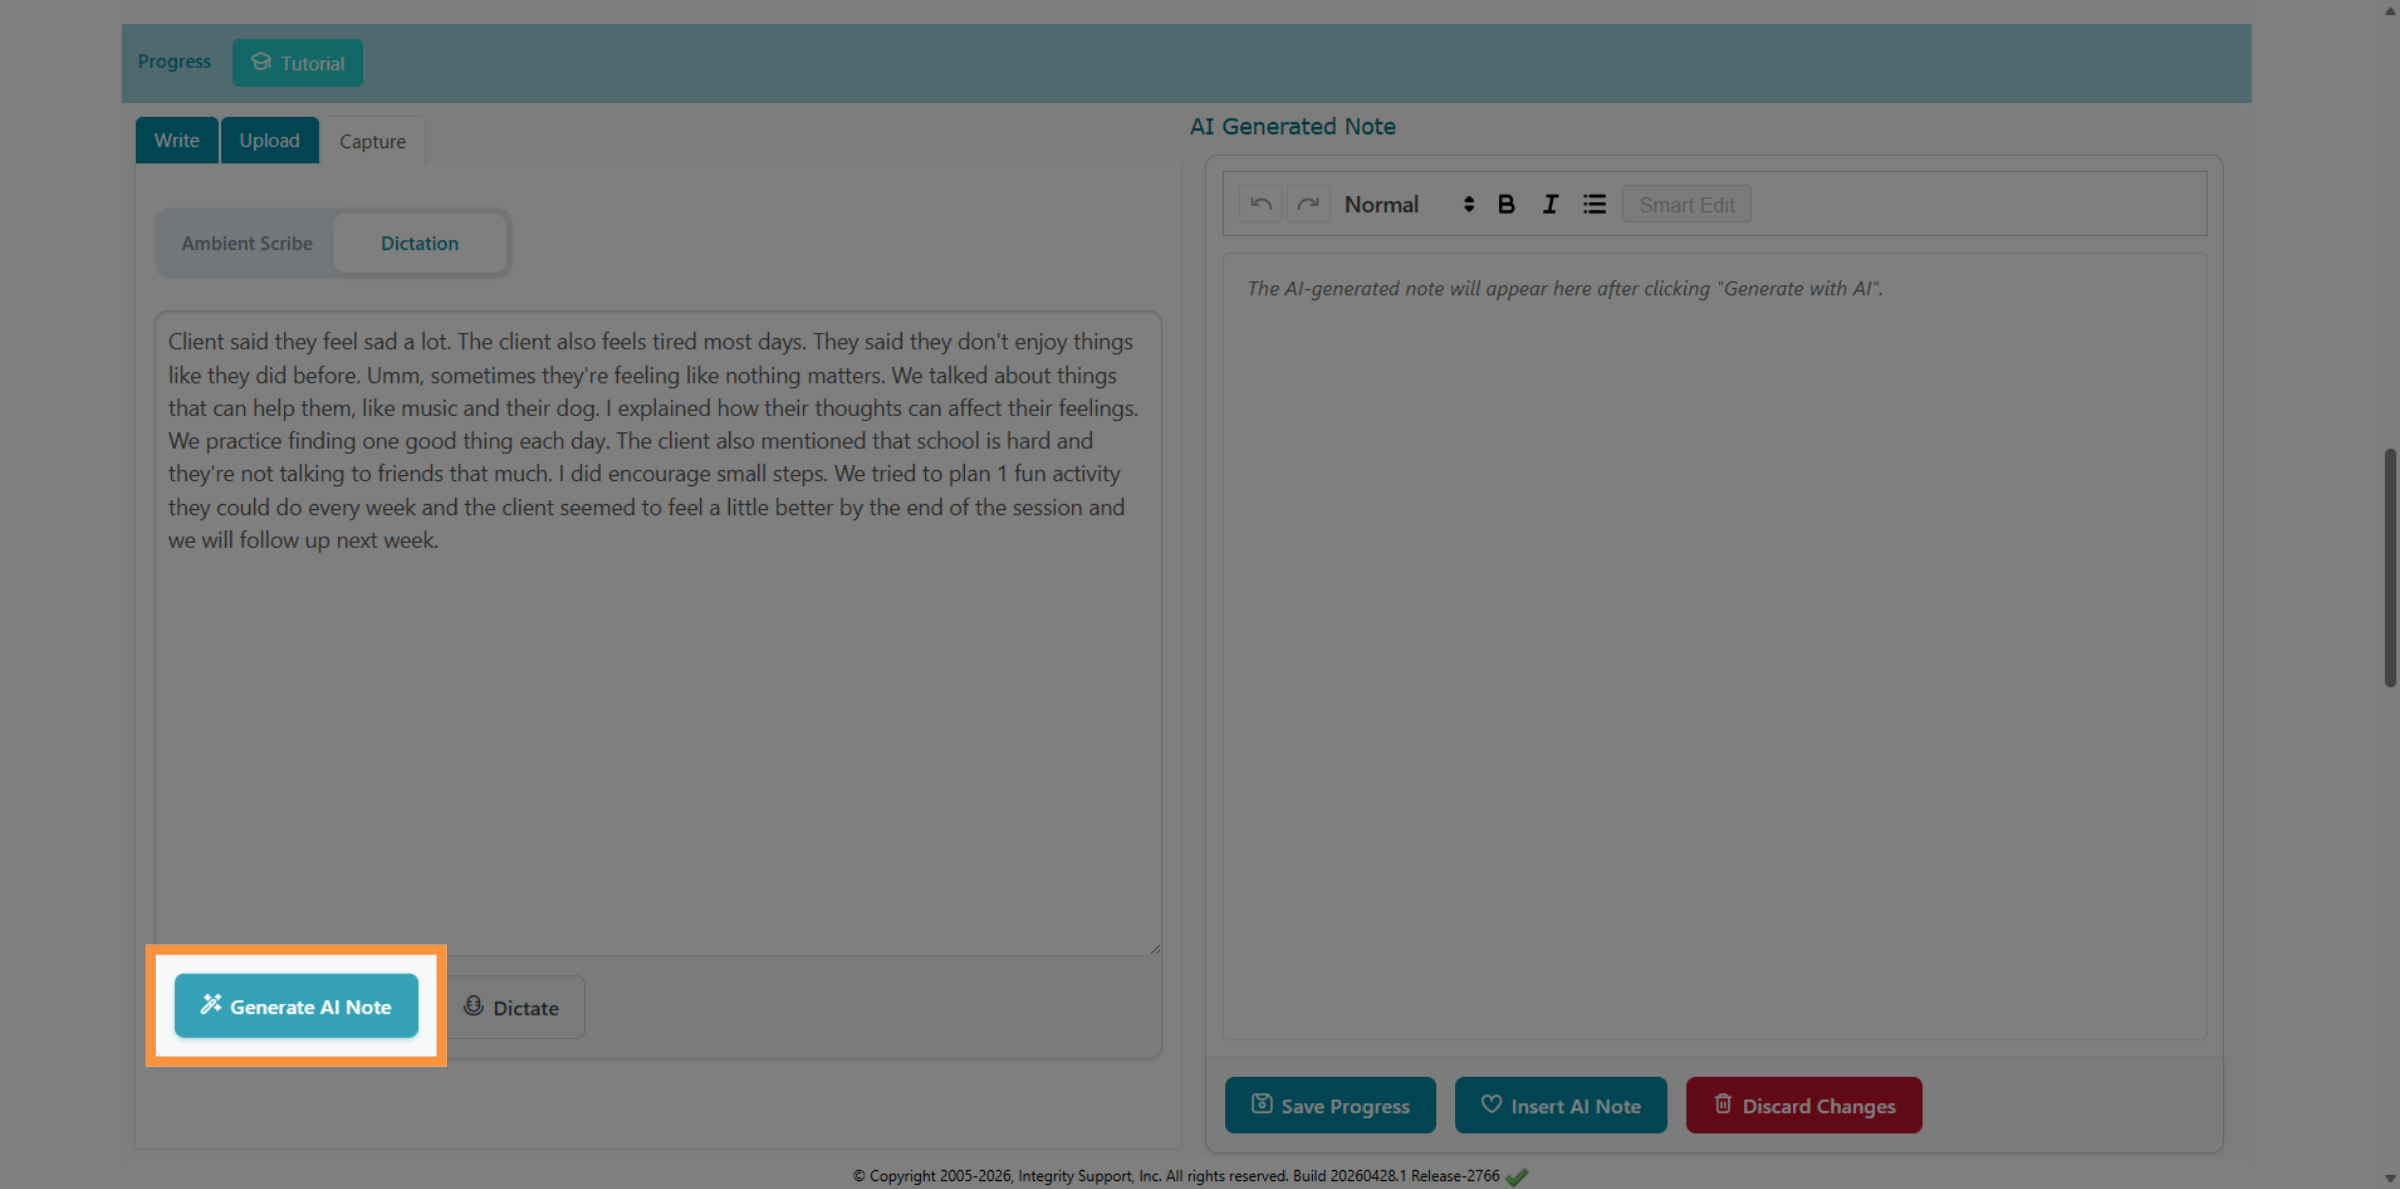The height and width of the screenshot is (1189, 2400).
Task: Open the Normal paragraph style dropdown
Action: point(1409,204)
